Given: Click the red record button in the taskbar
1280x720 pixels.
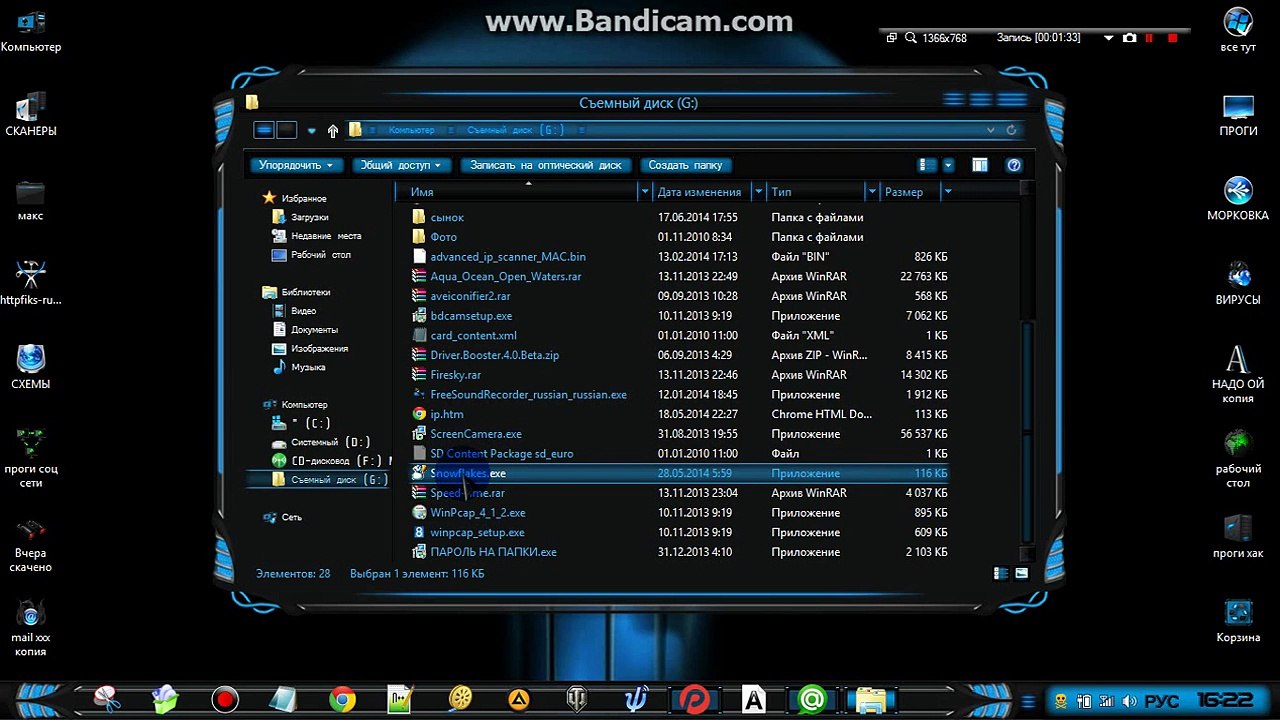Looking at the screenshot, I should pos(225,699).
